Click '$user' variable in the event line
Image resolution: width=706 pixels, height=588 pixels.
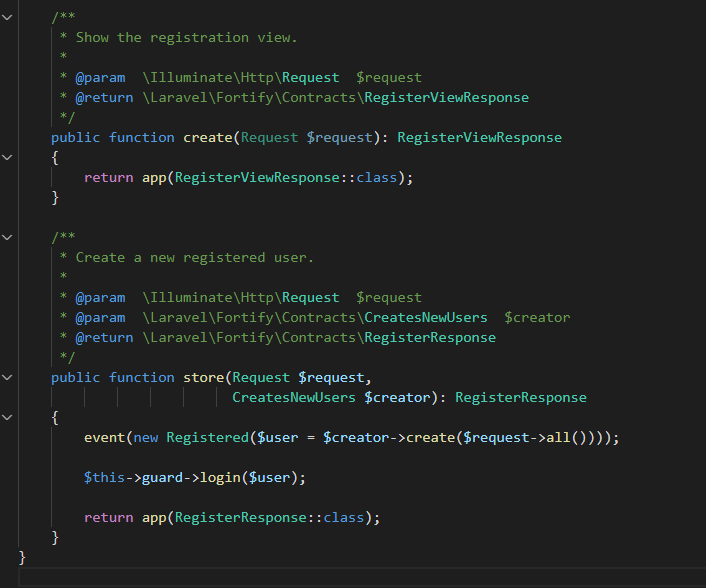[277, 438]
